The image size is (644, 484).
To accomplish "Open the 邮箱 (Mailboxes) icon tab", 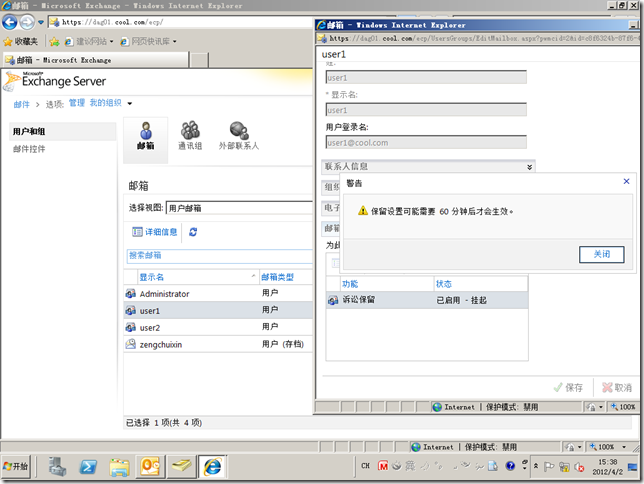I will click(146, 135).
